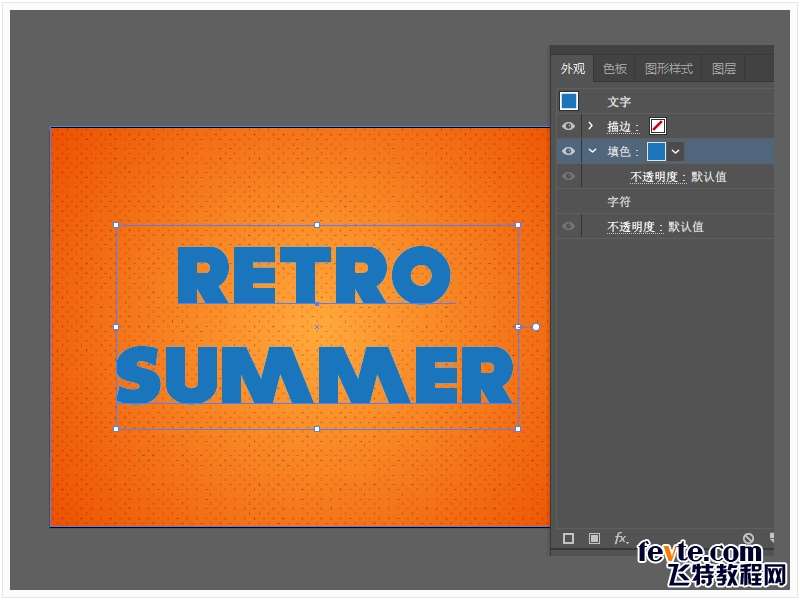Toggle visibility of the 填色 fill

pyautogui.click(x=568, y=151)
